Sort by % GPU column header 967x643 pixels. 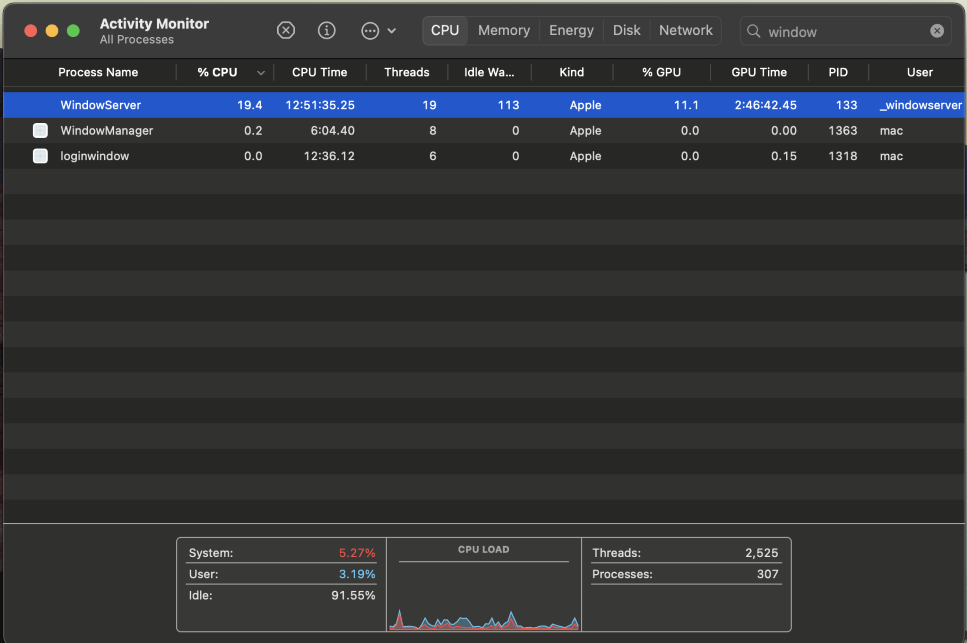[661, 72]
